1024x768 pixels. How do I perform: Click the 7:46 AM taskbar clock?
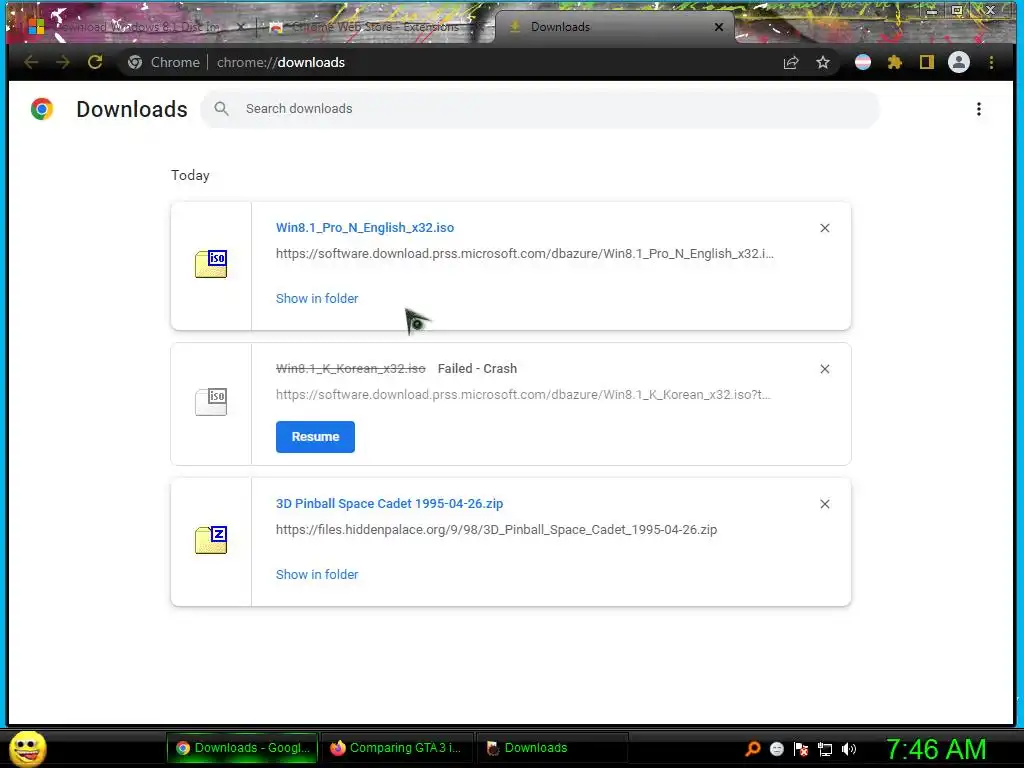(x=935, y=748)
